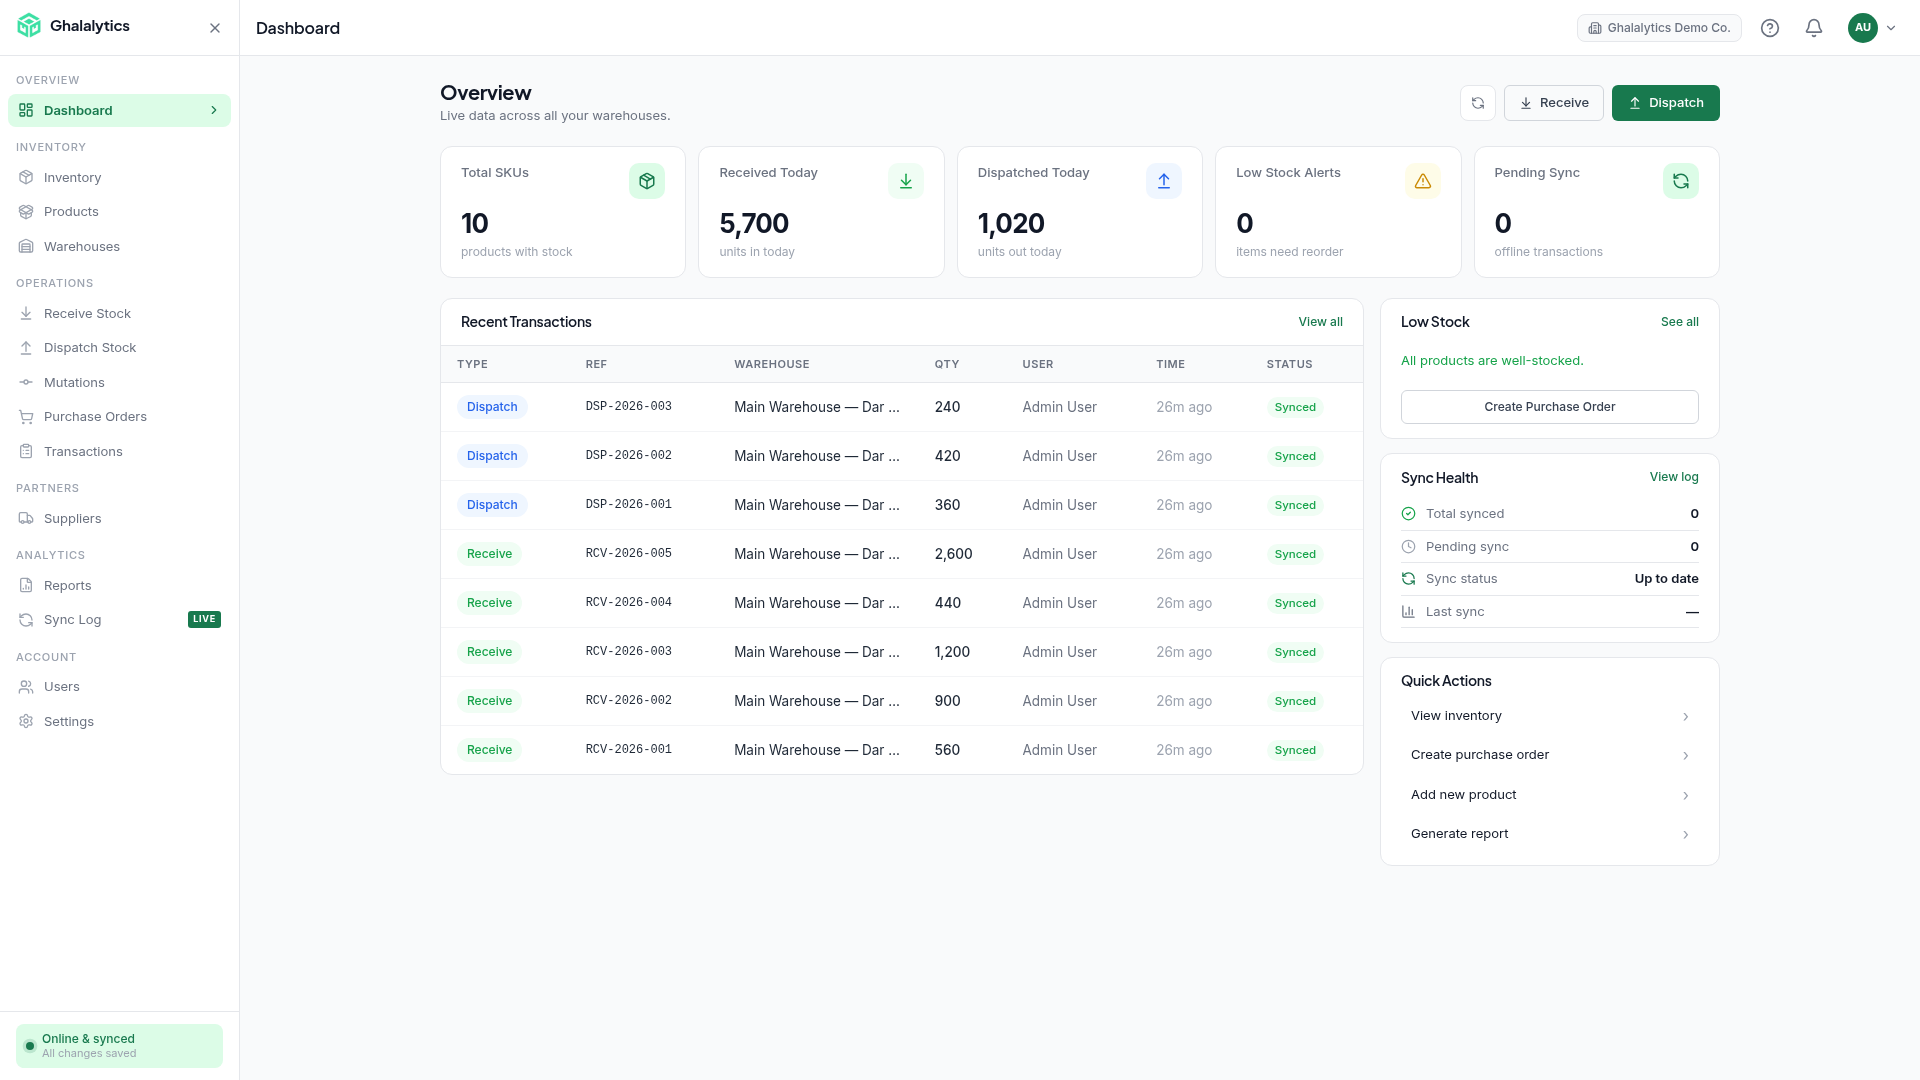Click the Ghalalytics logo icon
Image resolution: width=1920 pixels, height=1080 pixels.
pos(29,26)
